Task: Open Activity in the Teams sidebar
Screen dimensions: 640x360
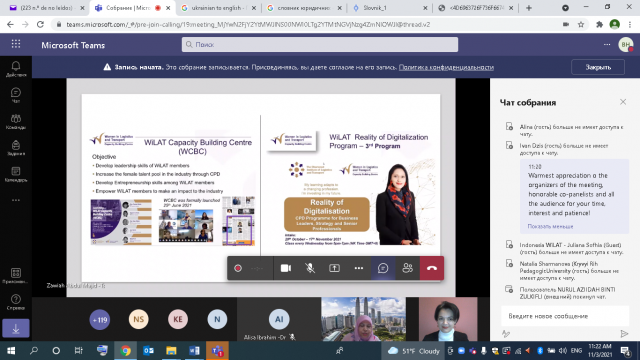Action: coord(16,69)
